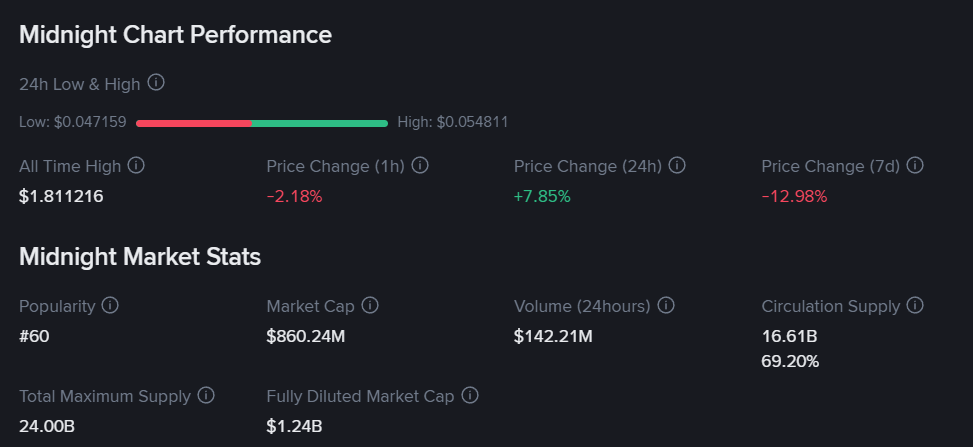Click the Midnight Market Stats heading
The width and height of the screenshot is (973, 447).
pyautogui.click(x=140, y=257)
